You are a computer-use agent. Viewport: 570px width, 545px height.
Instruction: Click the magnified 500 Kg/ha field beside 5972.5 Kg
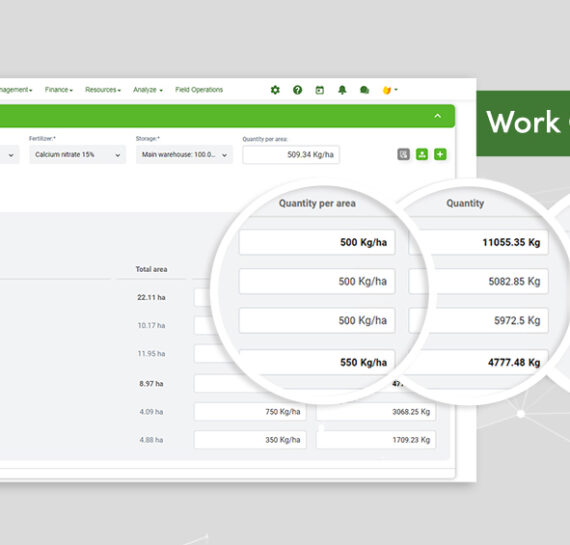click(x=317, y=320)
